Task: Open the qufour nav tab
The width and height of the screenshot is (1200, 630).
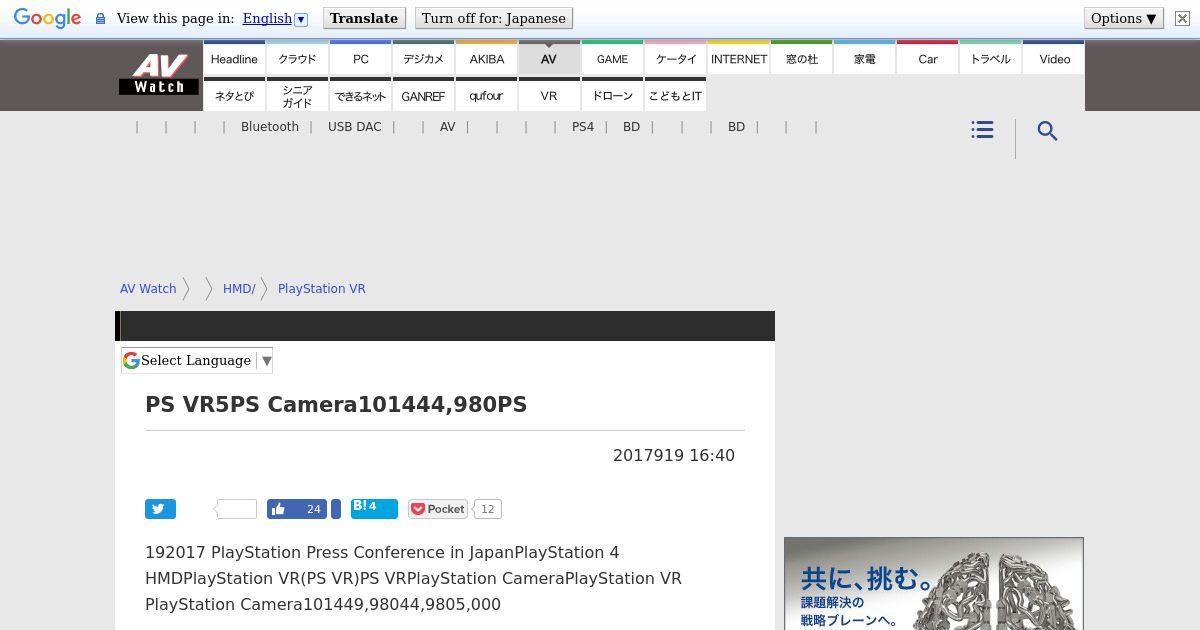Action: [x=487, y=95]
